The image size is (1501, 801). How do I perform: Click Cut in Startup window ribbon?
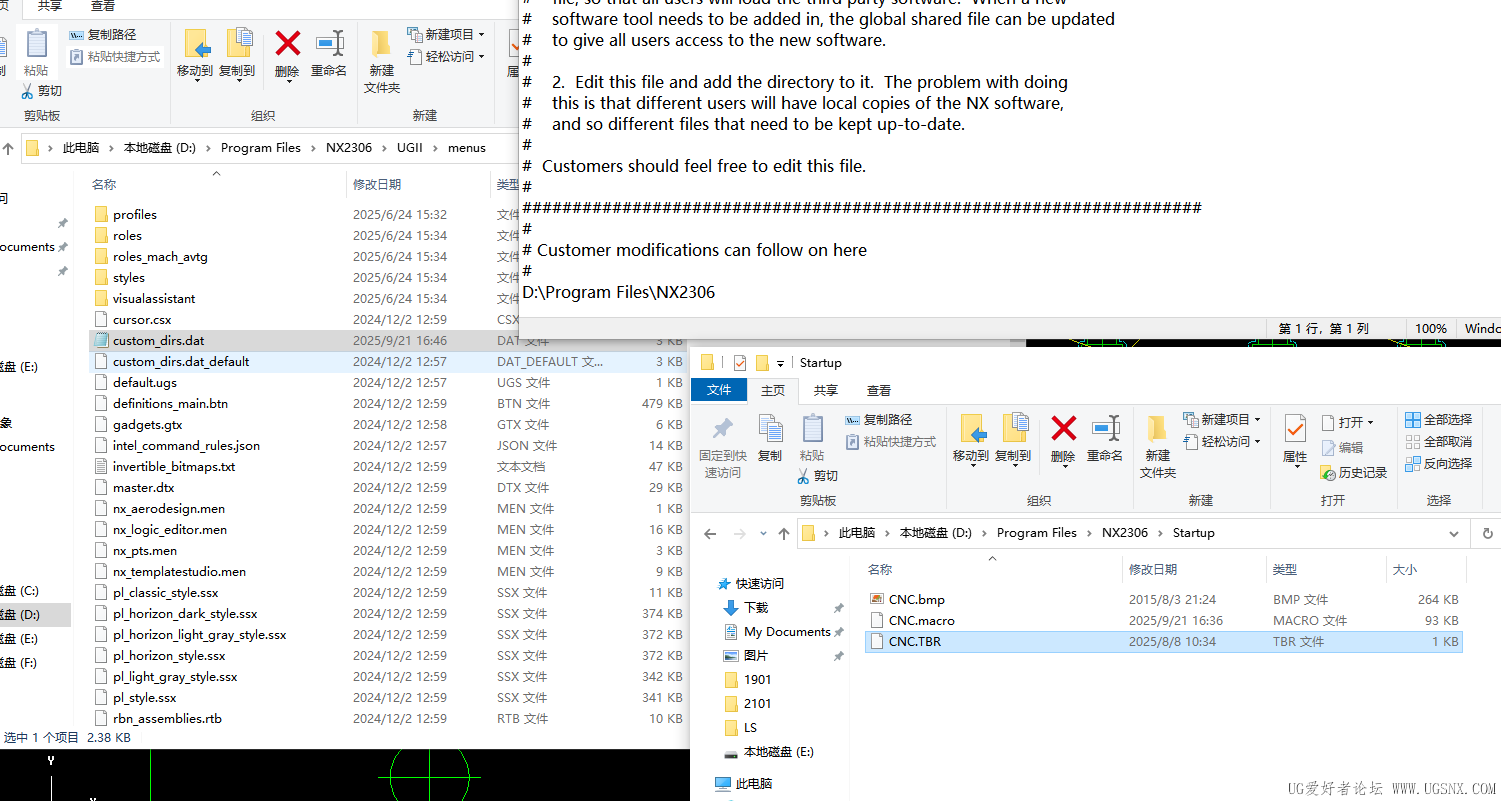[x=819, y=476]
